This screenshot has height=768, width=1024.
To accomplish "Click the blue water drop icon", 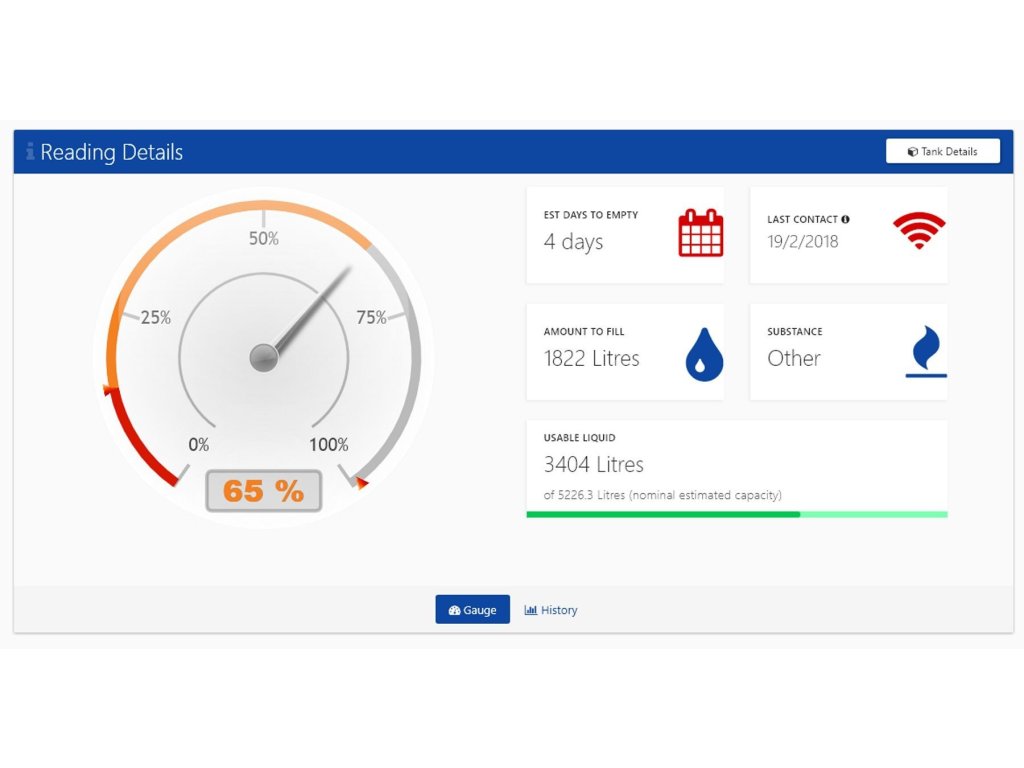I will pos(704,354).
